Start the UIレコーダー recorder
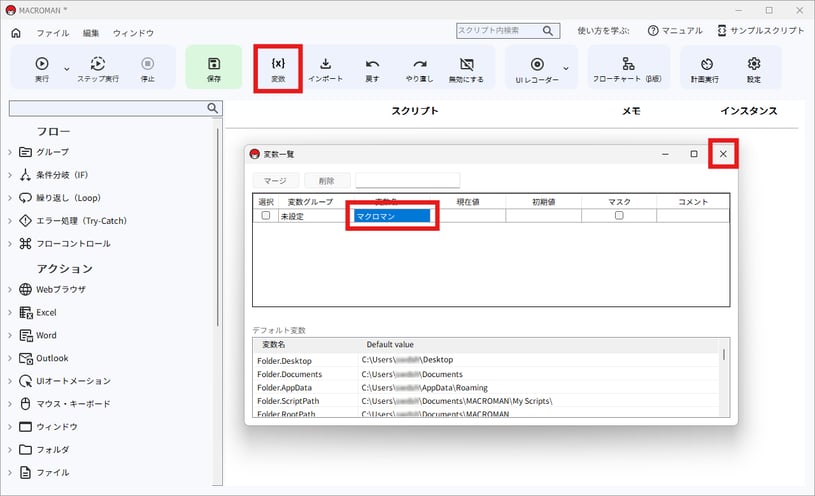This screenshot has height=496, width=815. click(537, 69)
